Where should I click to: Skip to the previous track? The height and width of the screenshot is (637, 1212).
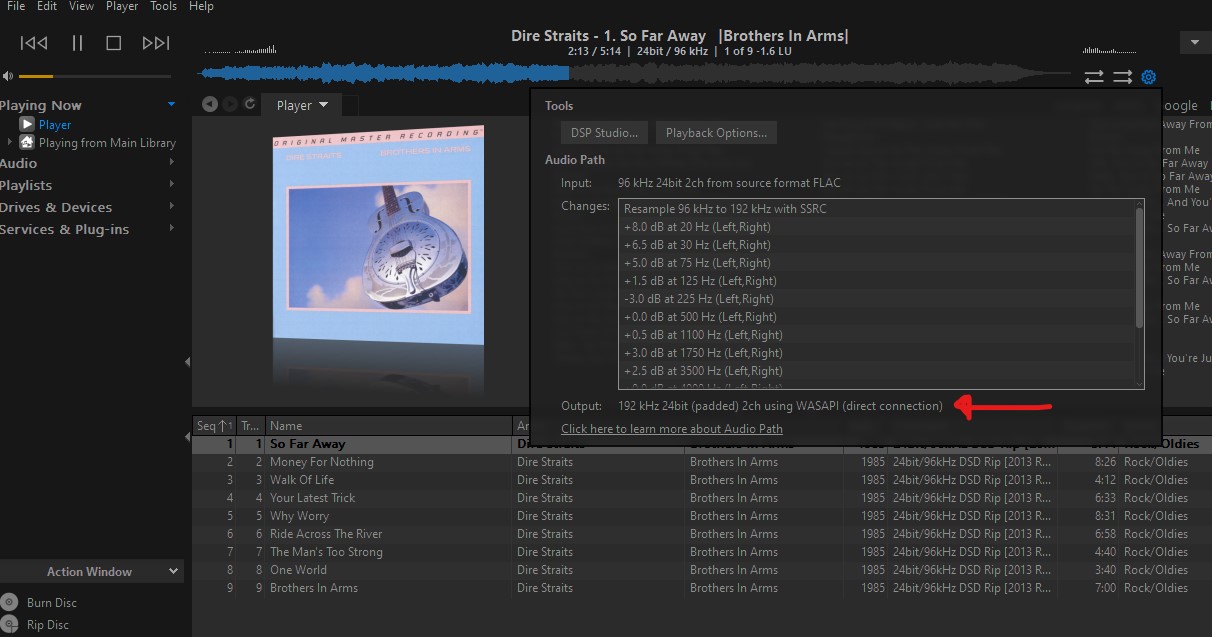(34, 43)
